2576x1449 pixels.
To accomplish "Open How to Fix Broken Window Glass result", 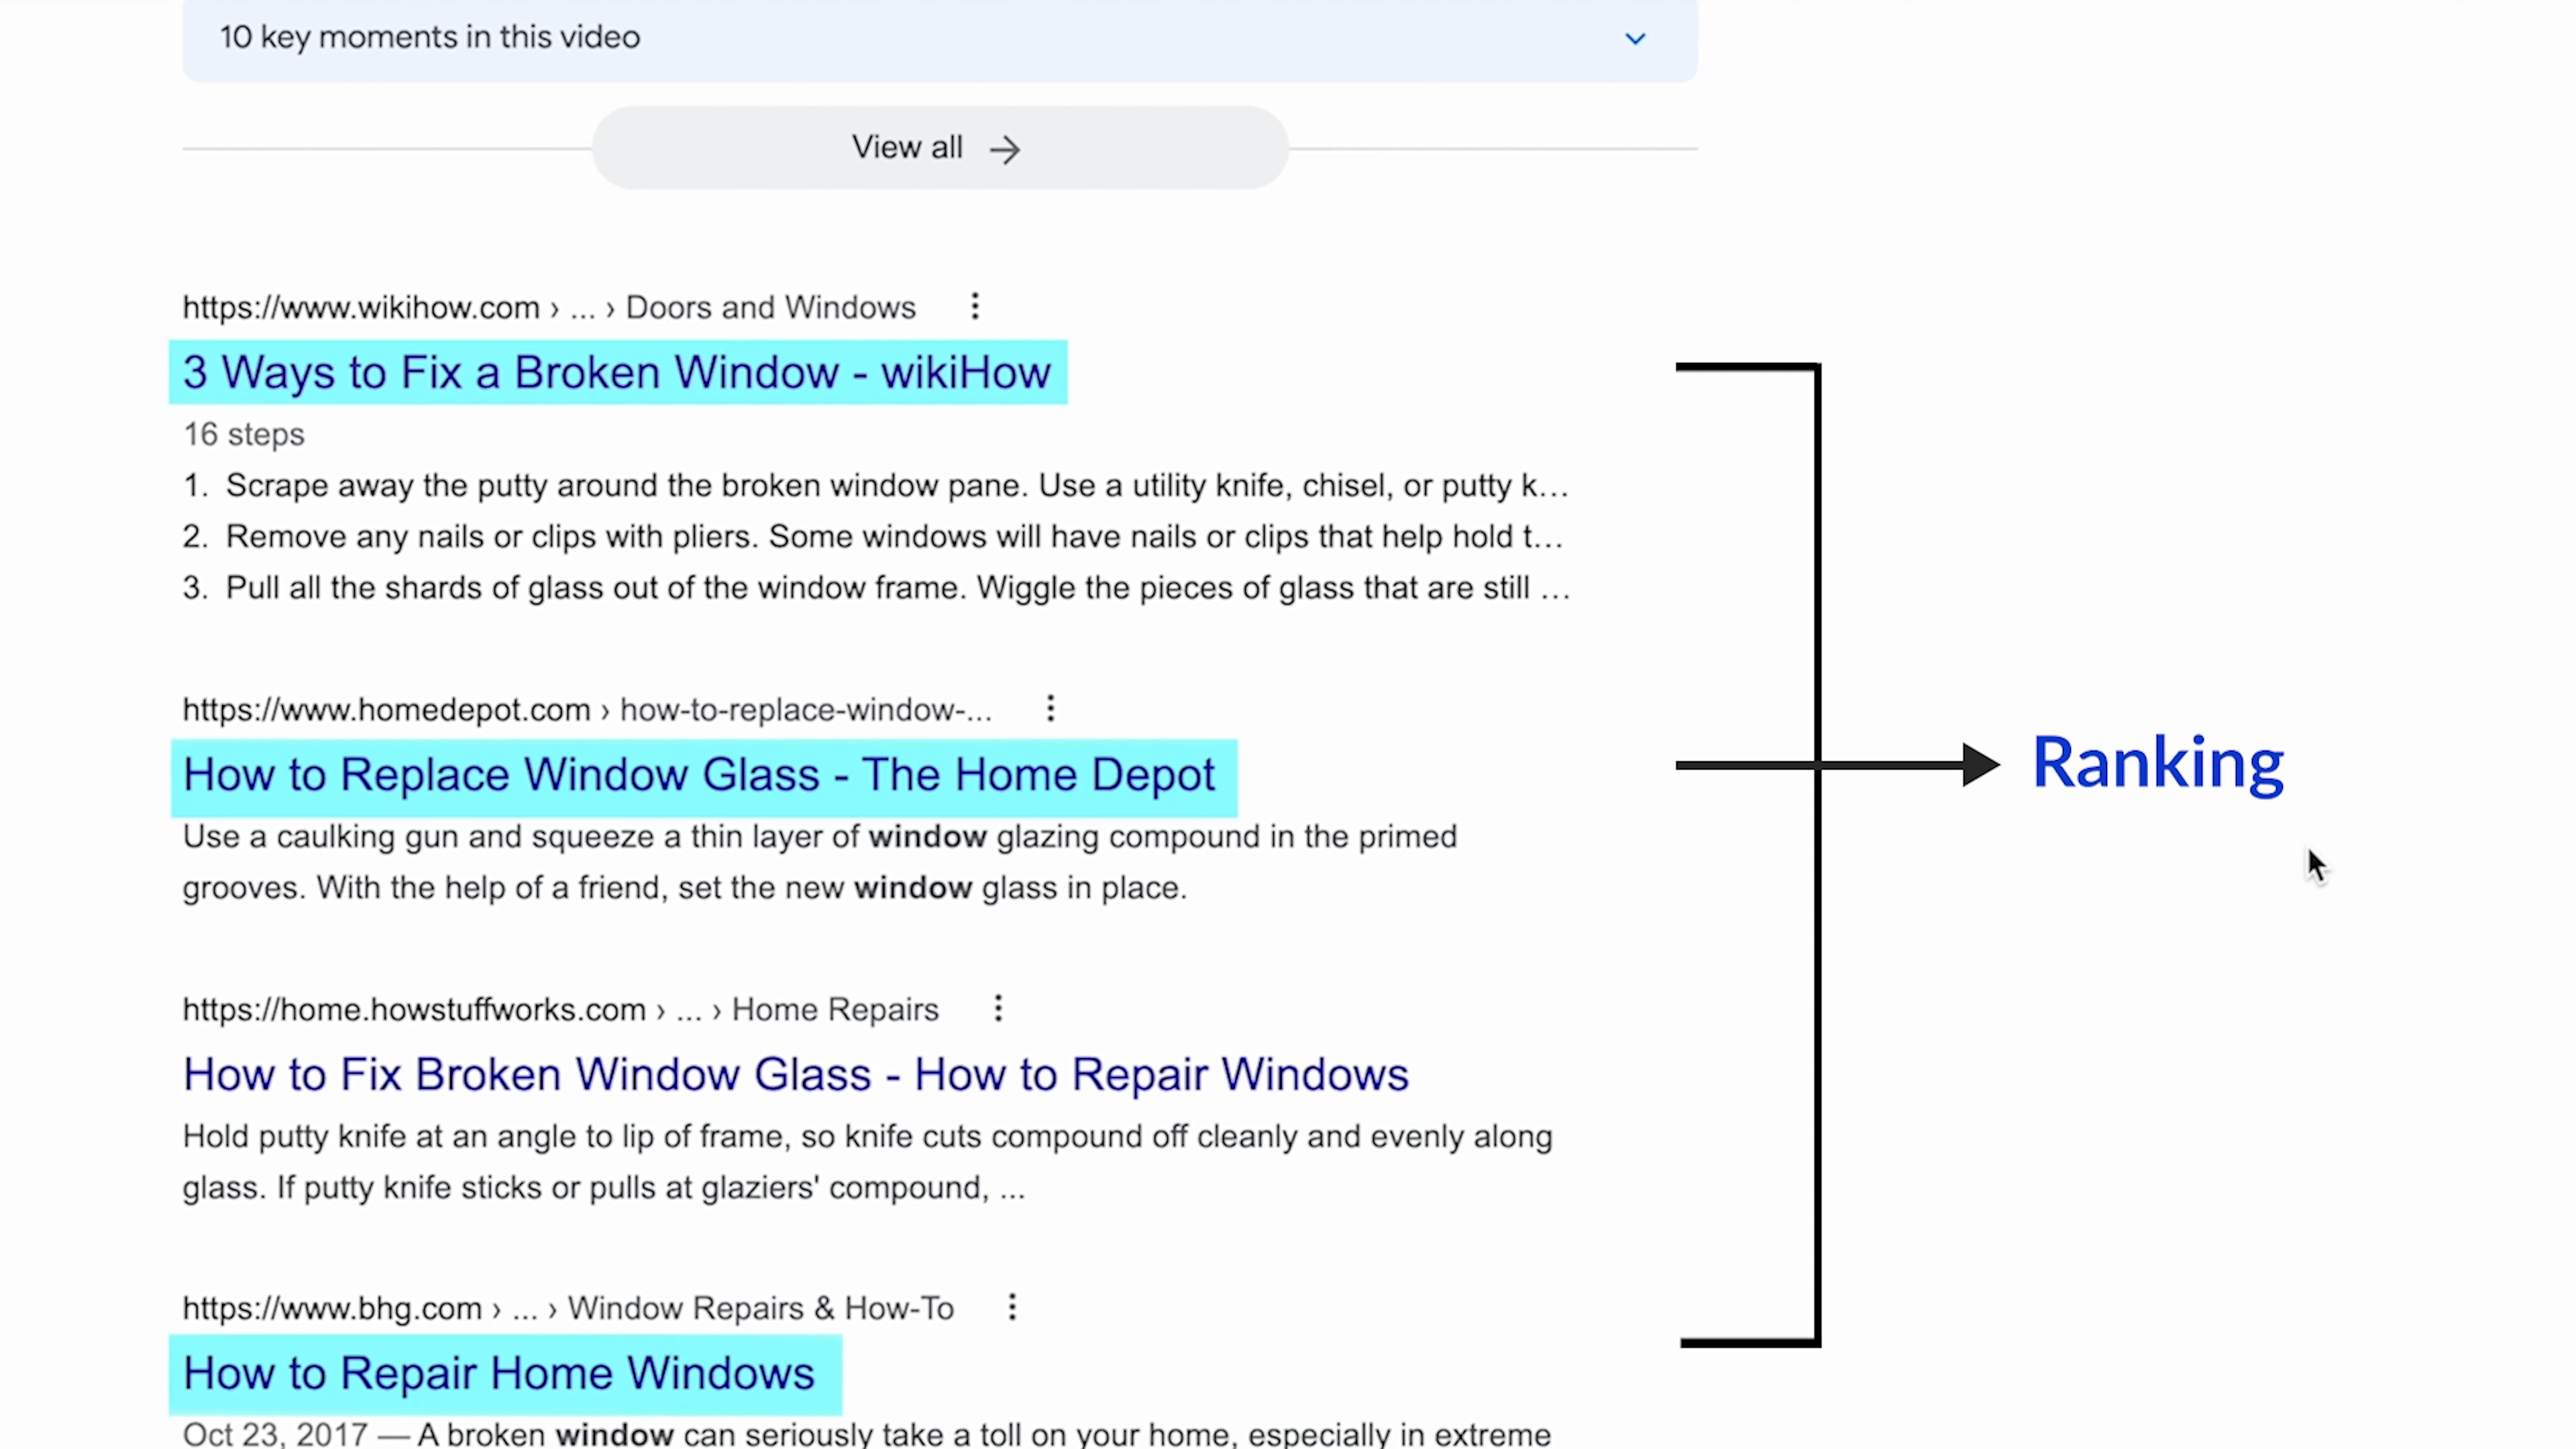I will (x=795, y=1073).
